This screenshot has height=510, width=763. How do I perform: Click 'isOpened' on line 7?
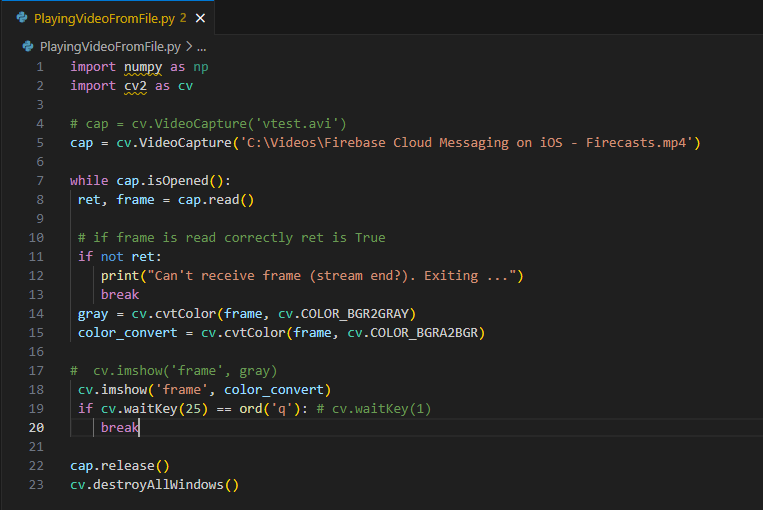click(178, 181)
